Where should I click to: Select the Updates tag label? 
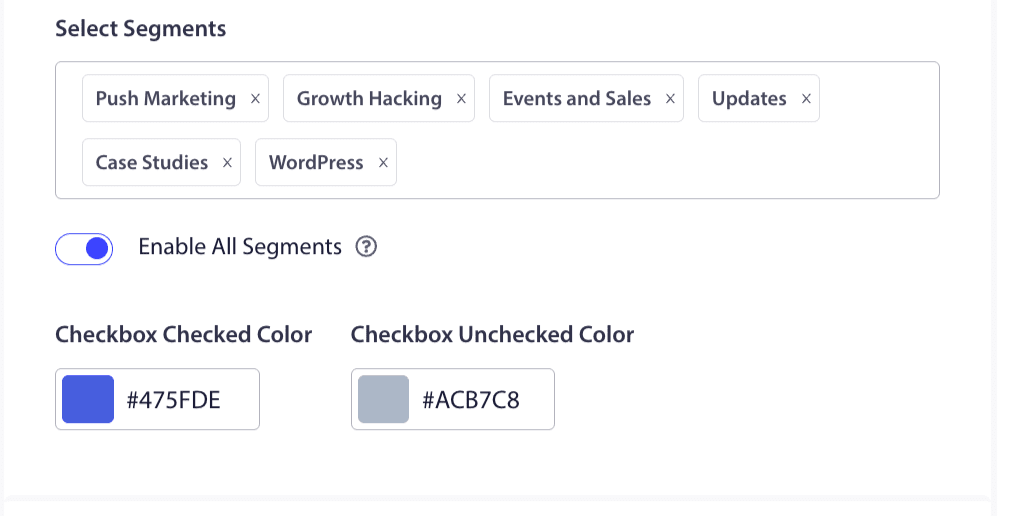tap(749, 99)
